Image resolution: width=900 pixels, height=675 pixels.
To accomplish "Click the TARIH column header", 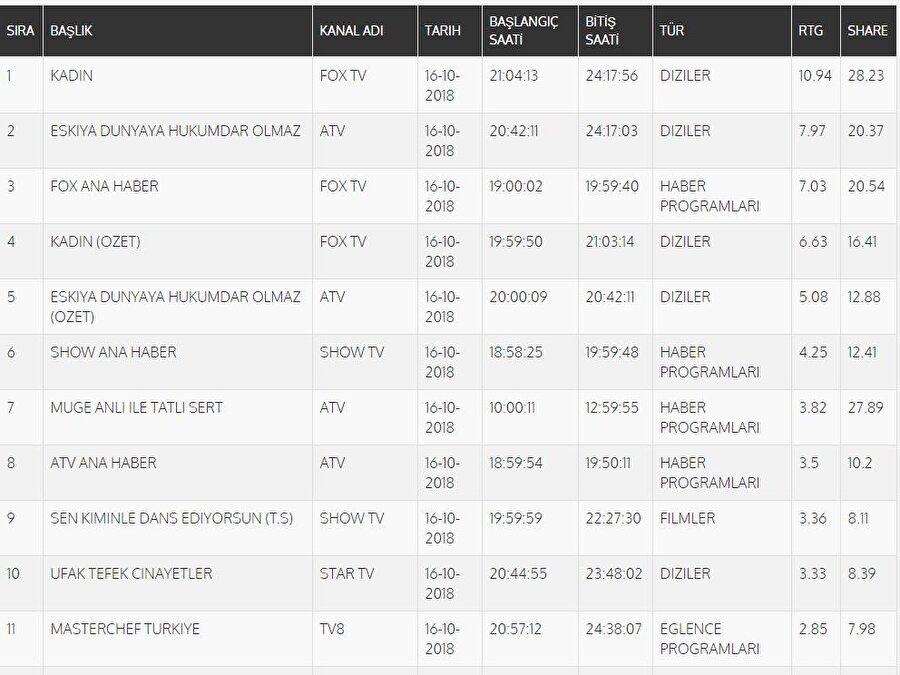I will click(442, 31).
